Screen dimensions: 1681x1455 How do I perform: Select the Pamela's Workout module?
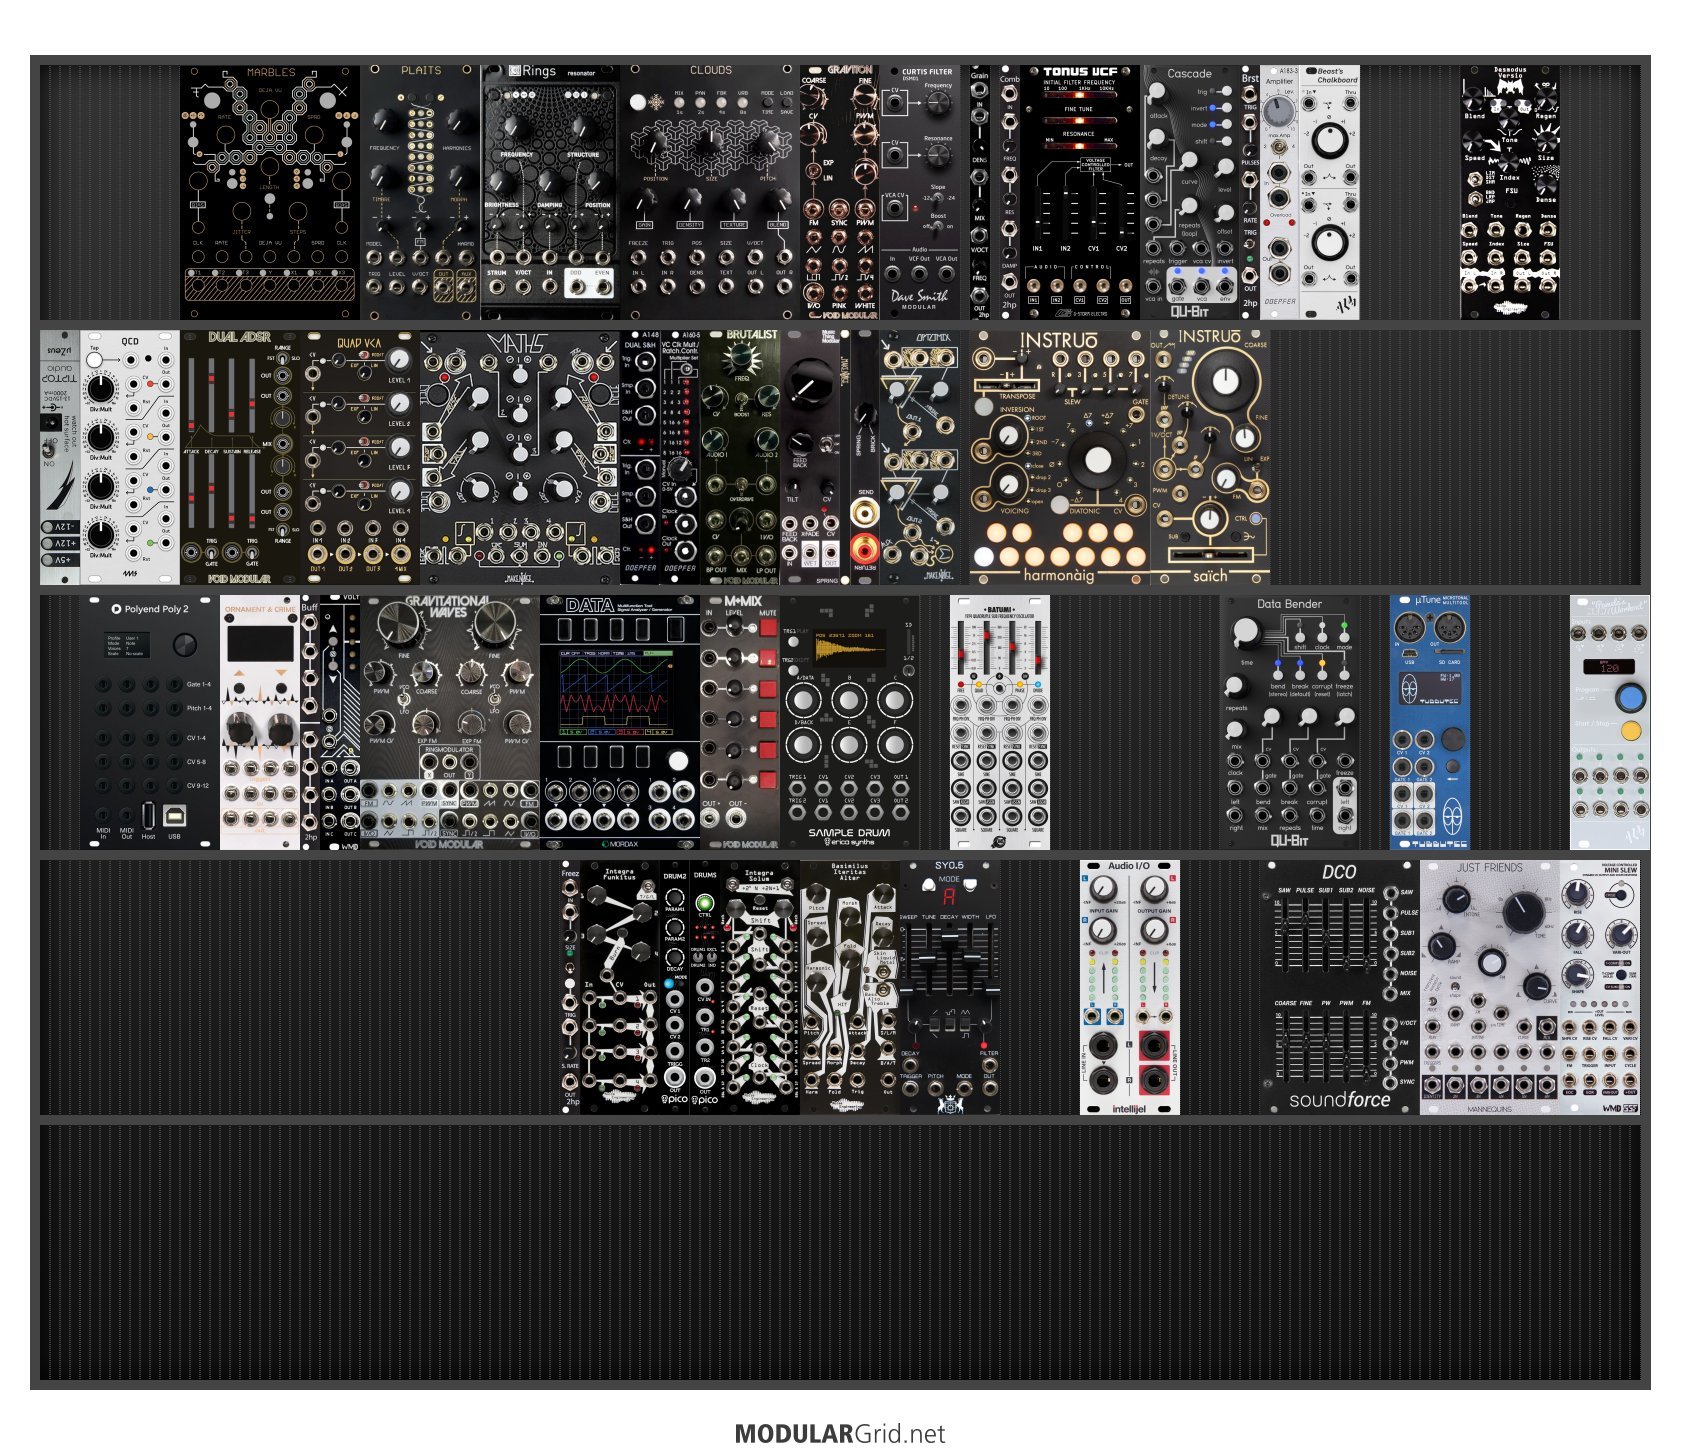click(1610, 723)
